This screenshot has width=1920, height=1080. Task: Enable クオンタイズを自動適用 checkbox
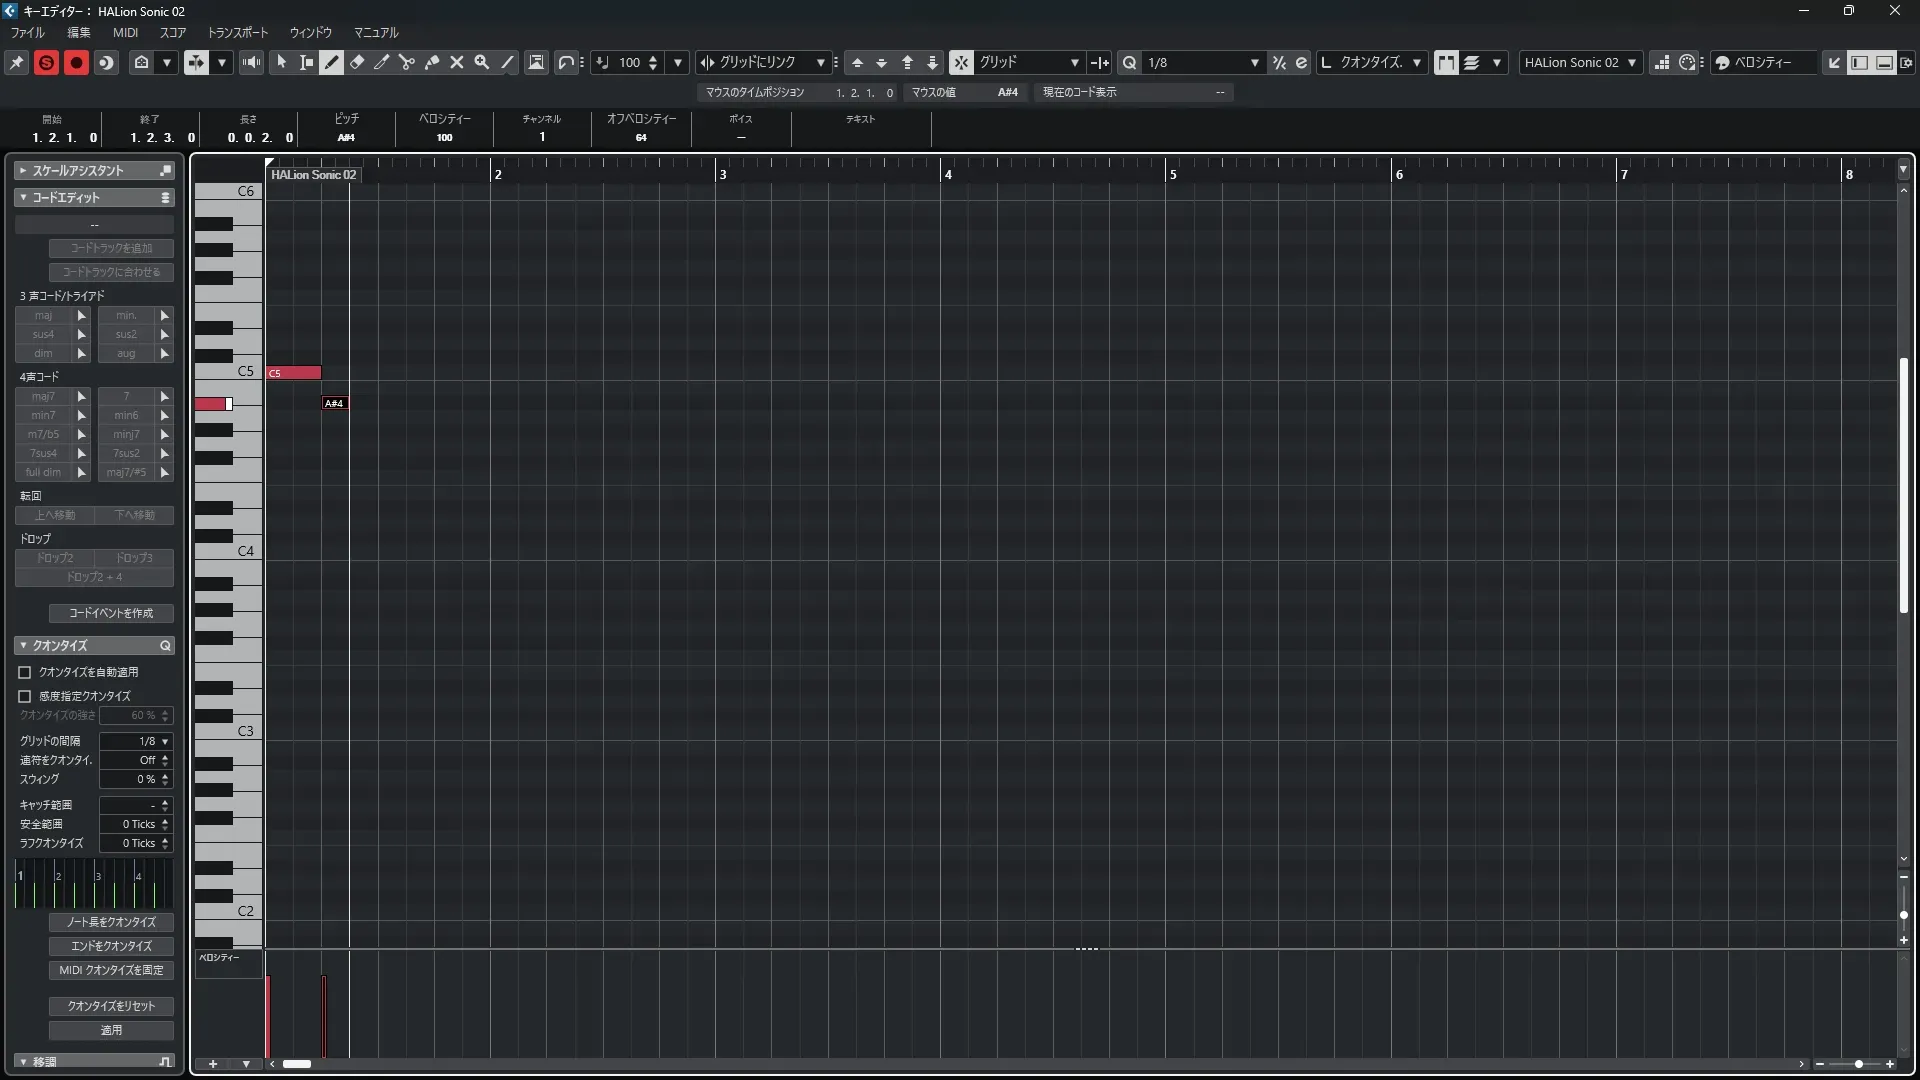pyautogui.click(x=25, y=673)
